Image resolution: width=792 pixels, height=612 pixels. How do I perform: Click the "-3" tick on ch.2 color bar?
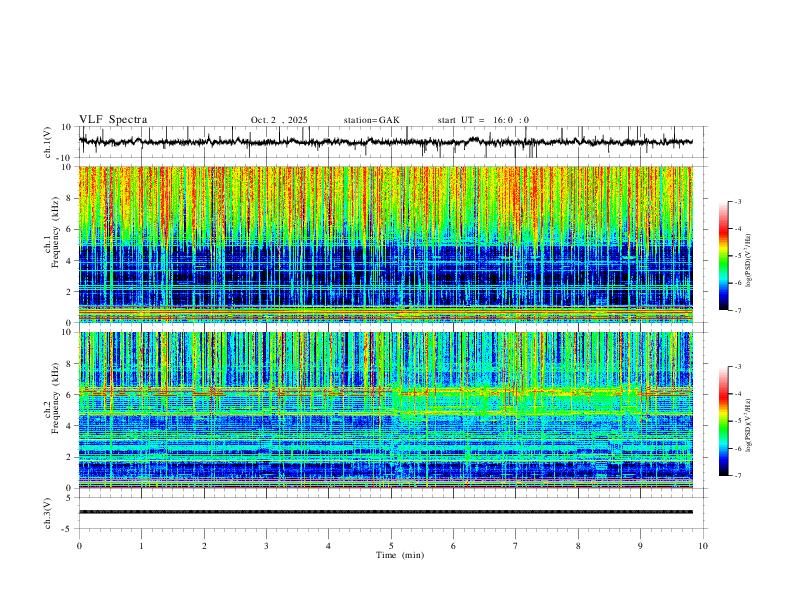737,367
